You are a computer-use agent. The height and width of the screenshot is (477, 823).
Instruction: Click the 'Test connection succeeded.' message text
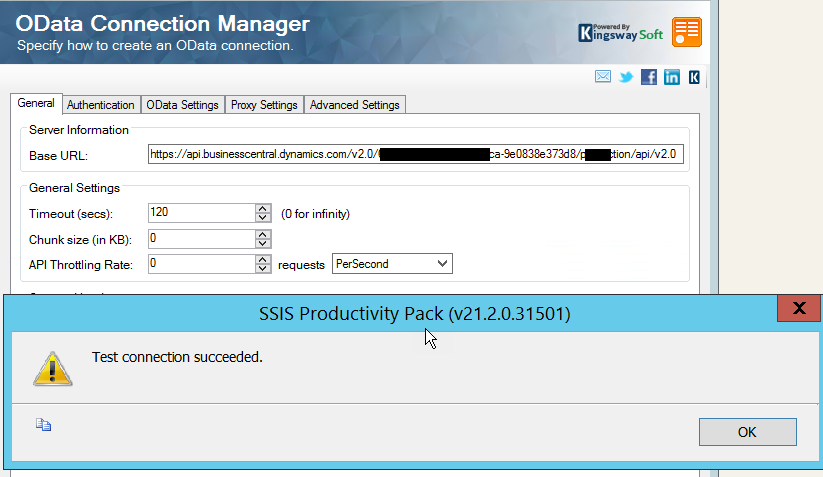click(177, 357)
